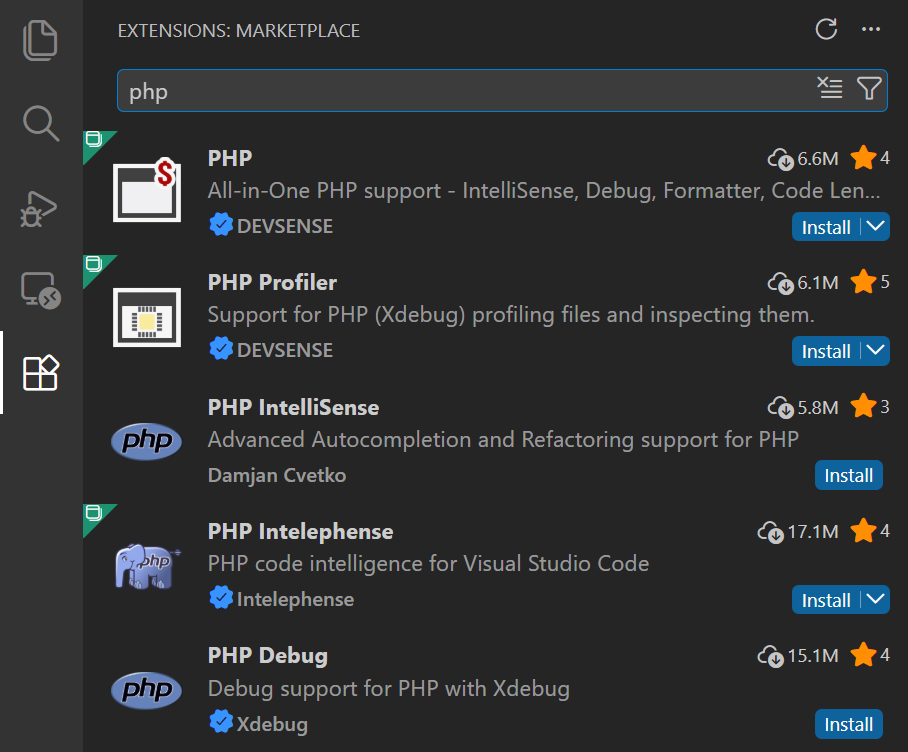Click the download icon beside 15.1M
The width and height of the screenshot is (908, 752).
(x=771, y=656)
